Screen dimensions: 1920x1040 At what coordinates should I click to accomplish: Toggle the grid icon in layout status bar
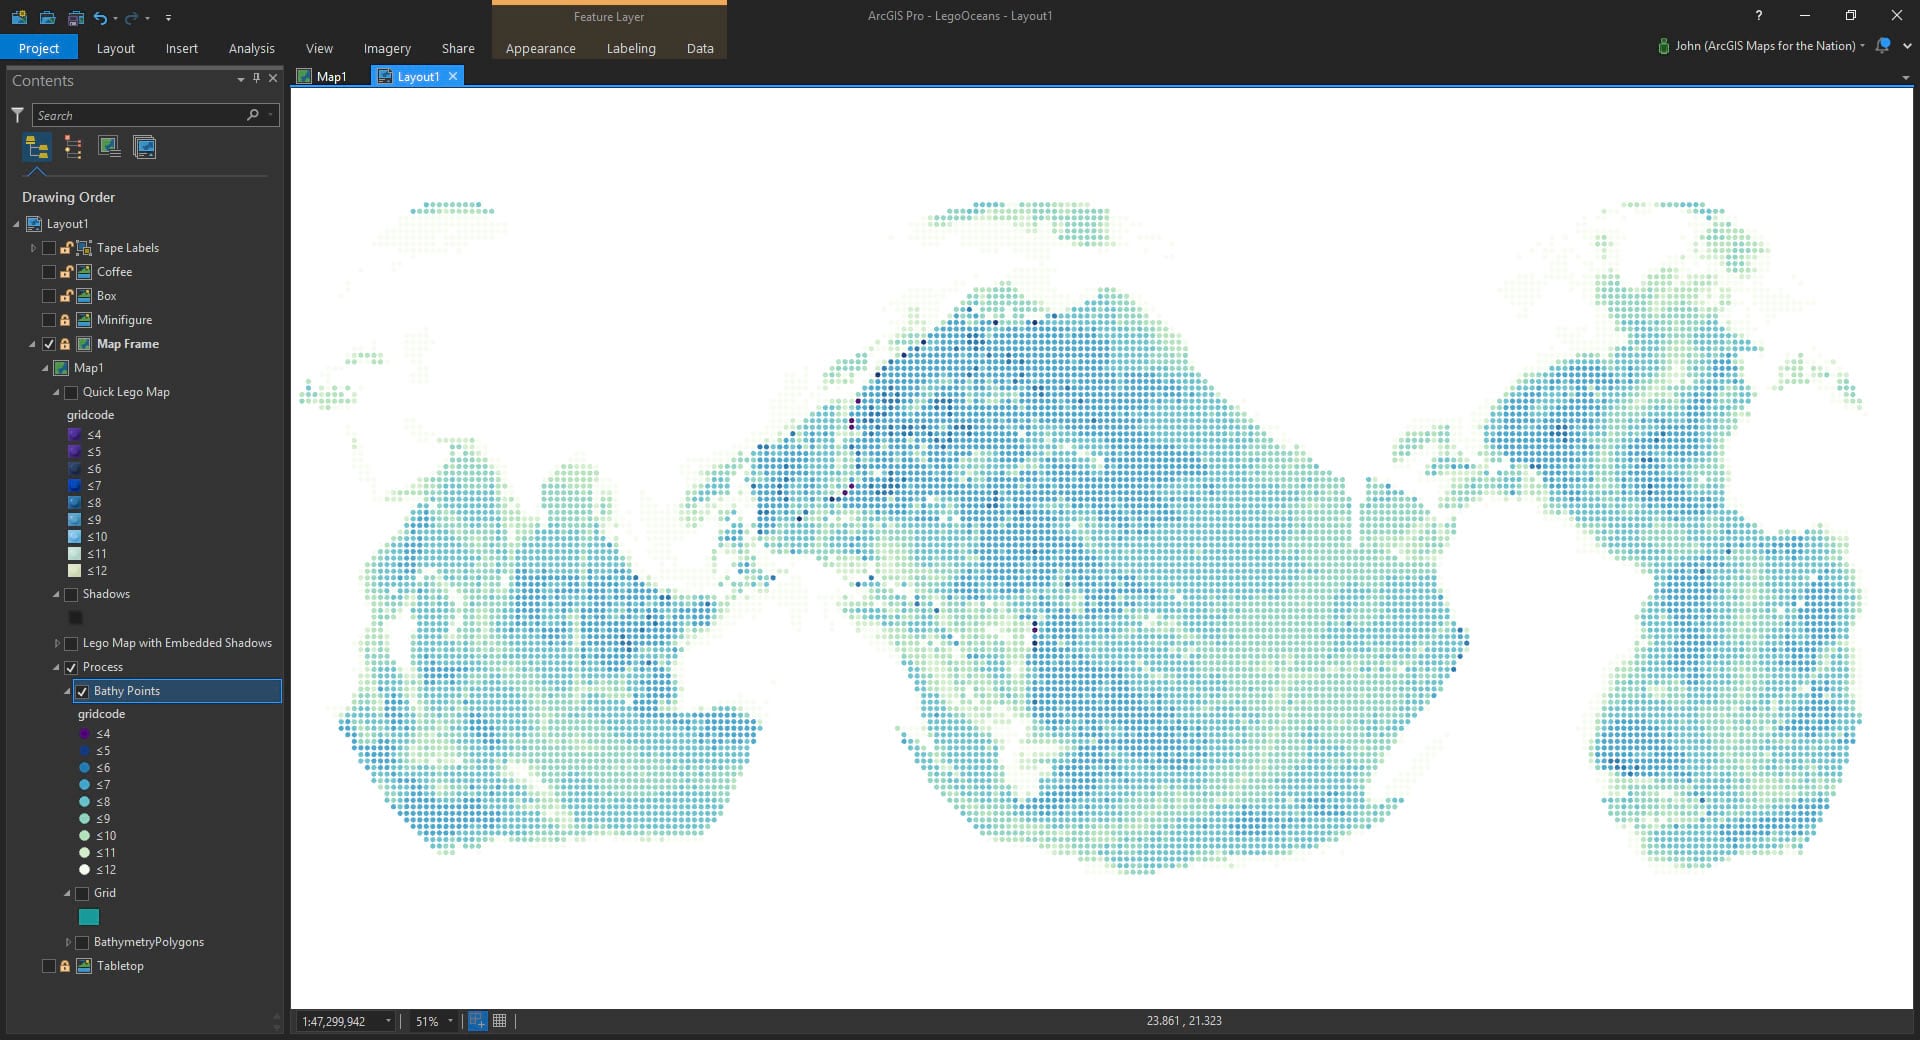click(x=500, y=1021)
